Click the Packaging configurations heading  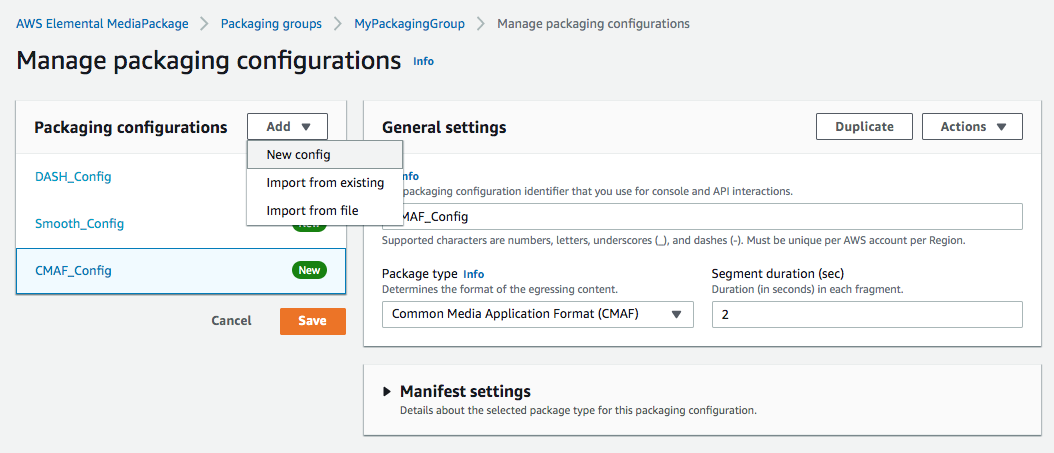[131, 127]
